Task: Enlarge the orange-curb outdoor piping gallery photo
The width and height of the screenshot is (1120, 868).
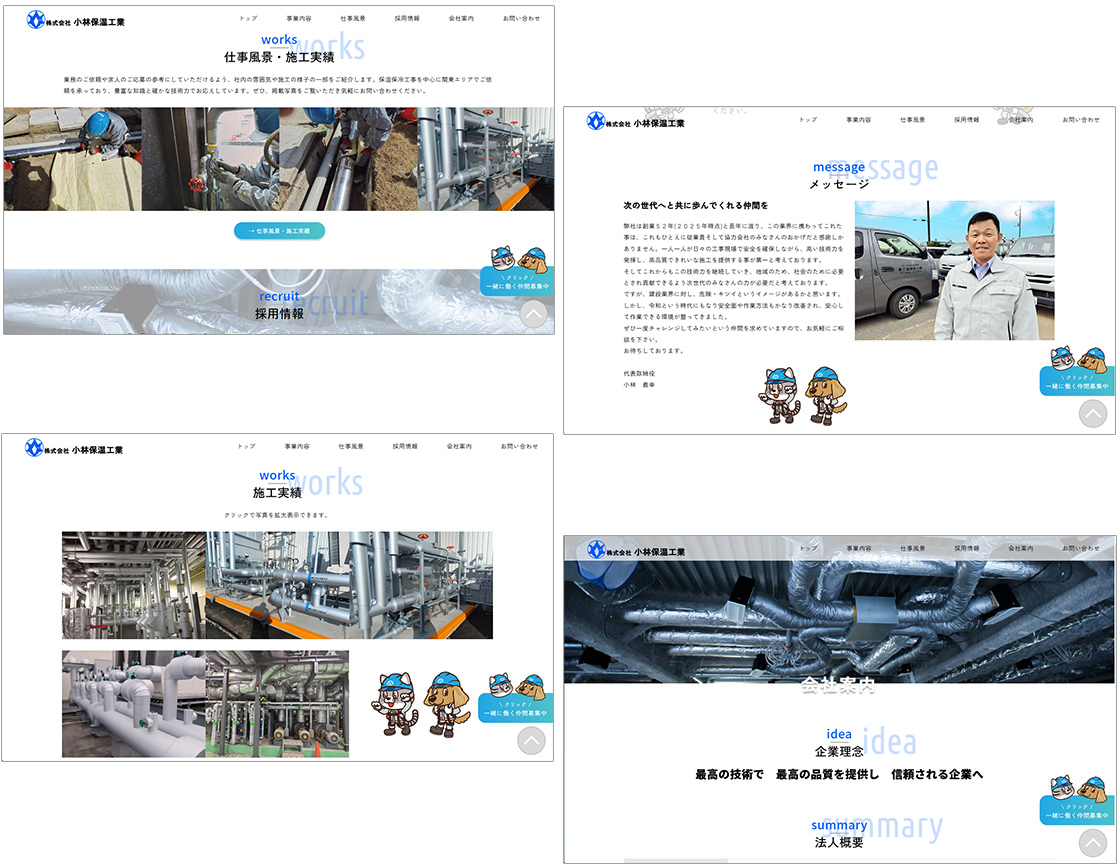Action: tap(349, 585)
